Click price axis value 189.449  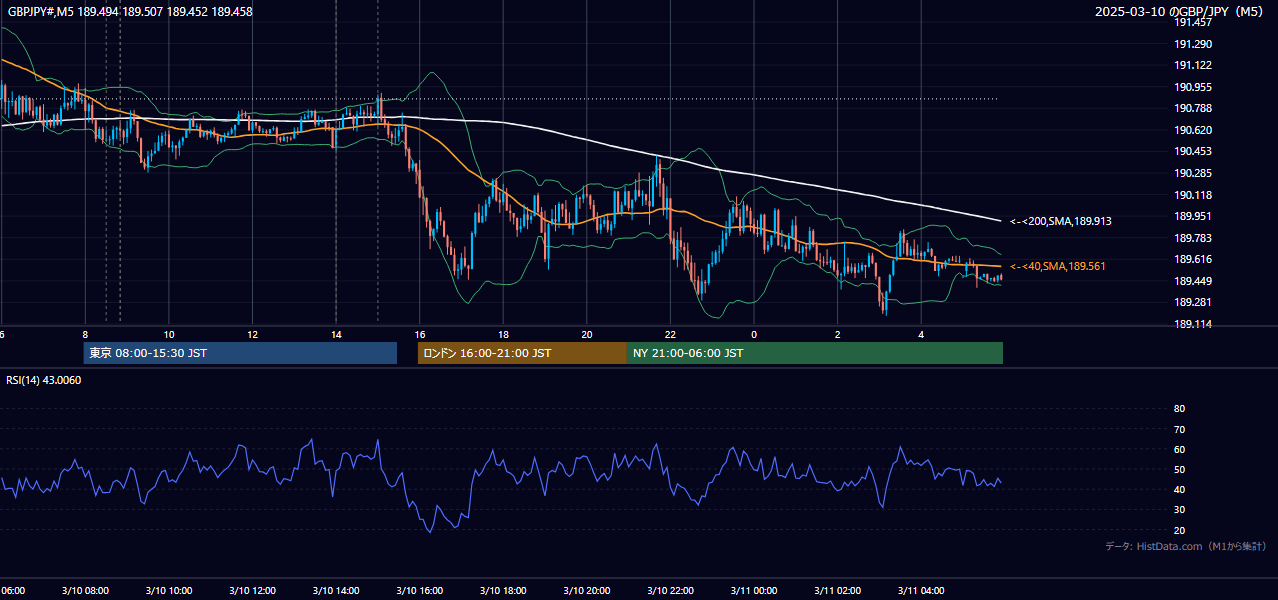[x=1193, y=281]
